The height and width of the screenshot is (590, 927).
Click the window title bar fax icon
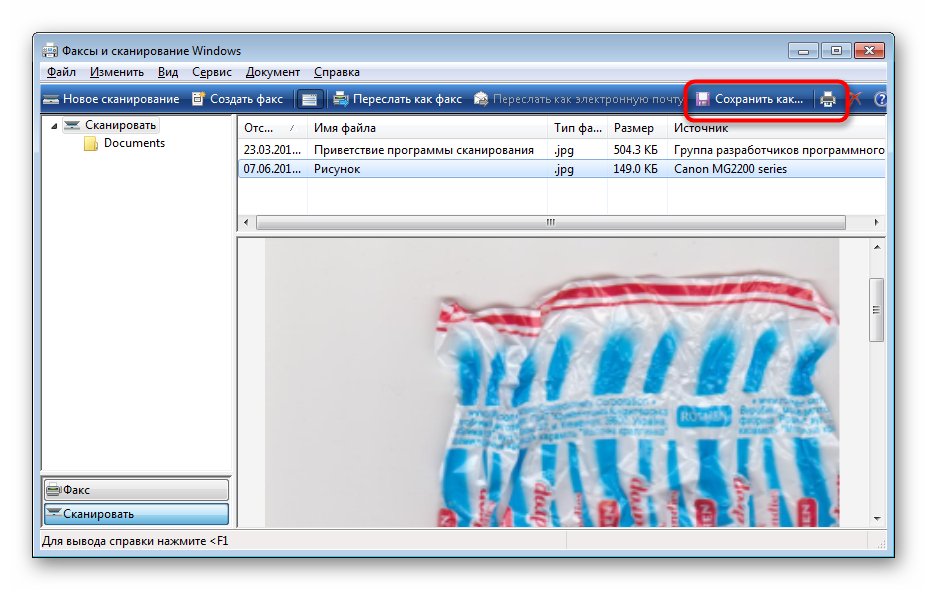coord(50,50)
